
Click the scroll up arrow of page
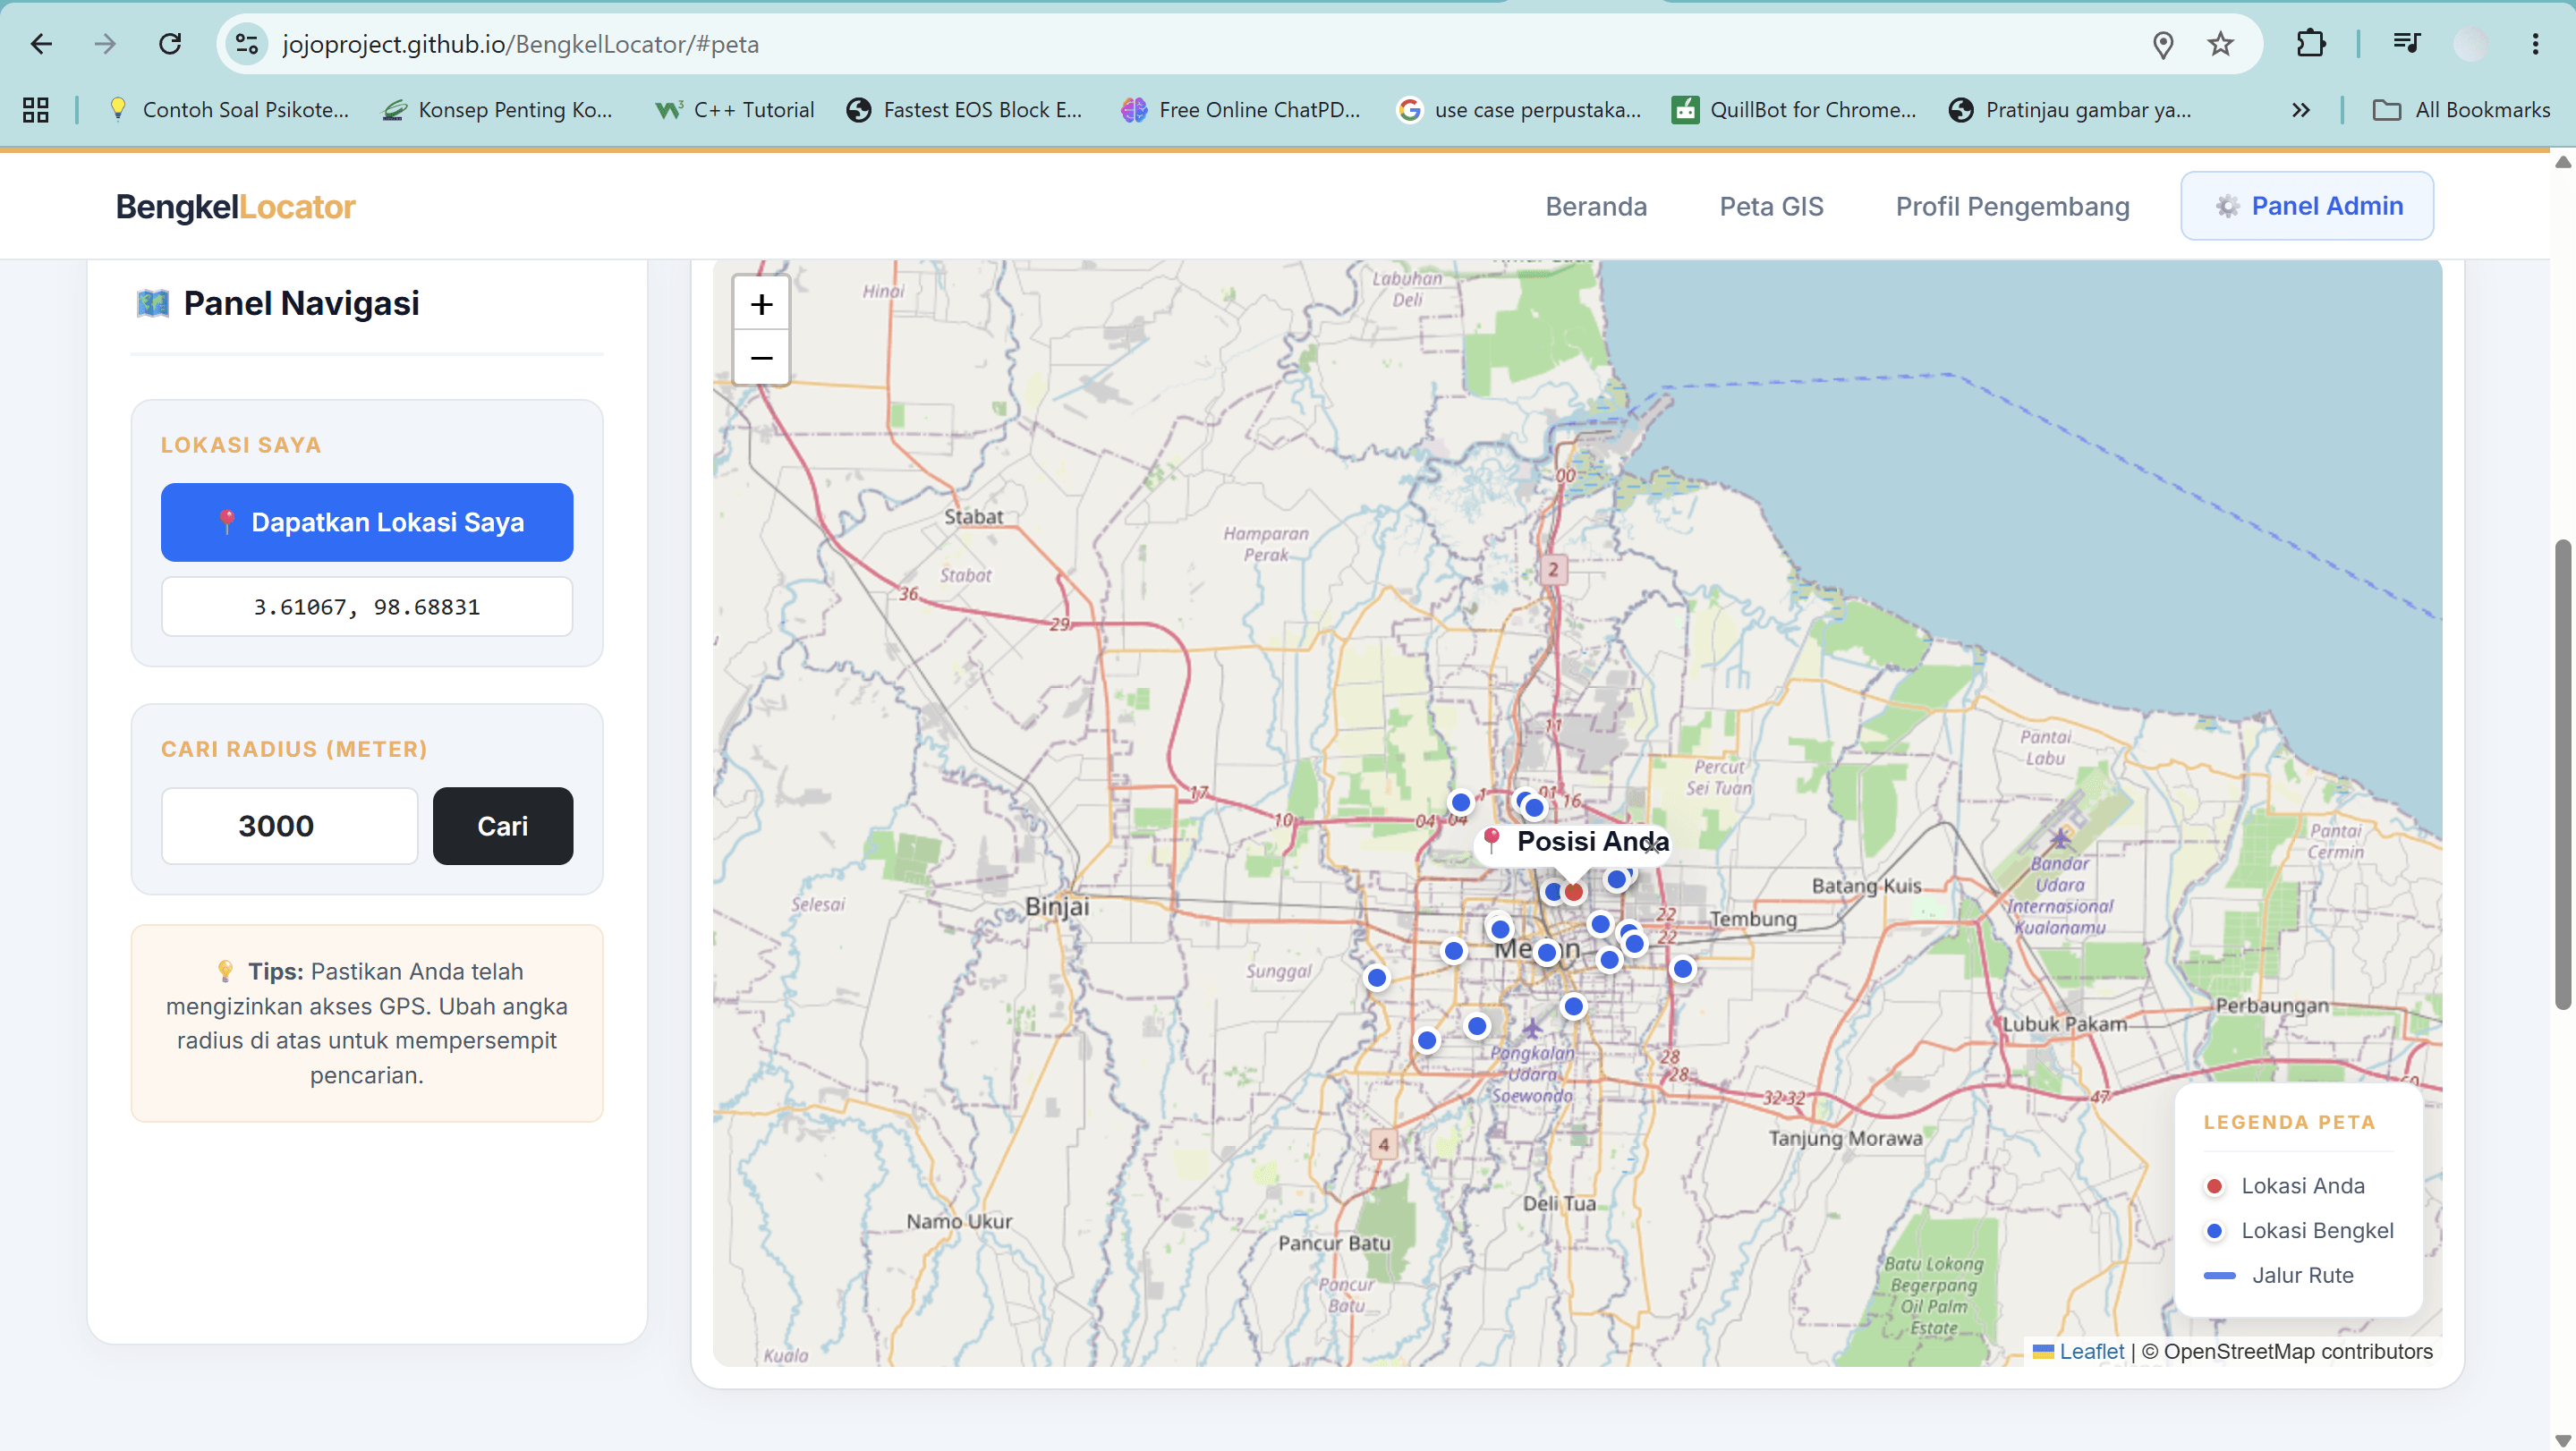(x=2562, y=163)
